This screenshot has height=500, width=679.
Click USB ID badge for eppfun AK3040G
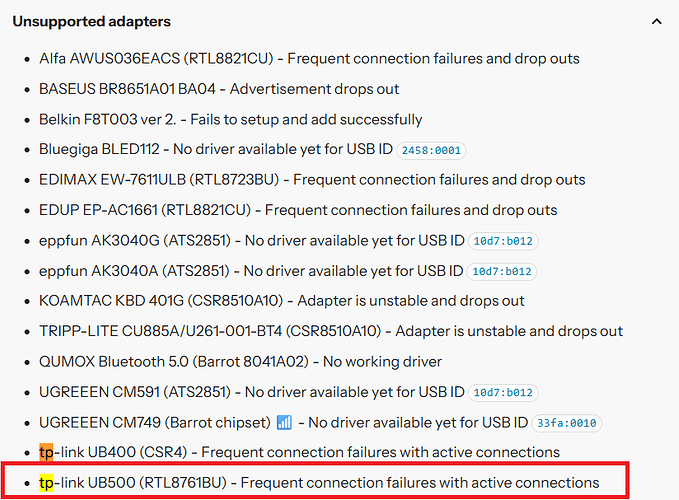(x=503, y=241)
